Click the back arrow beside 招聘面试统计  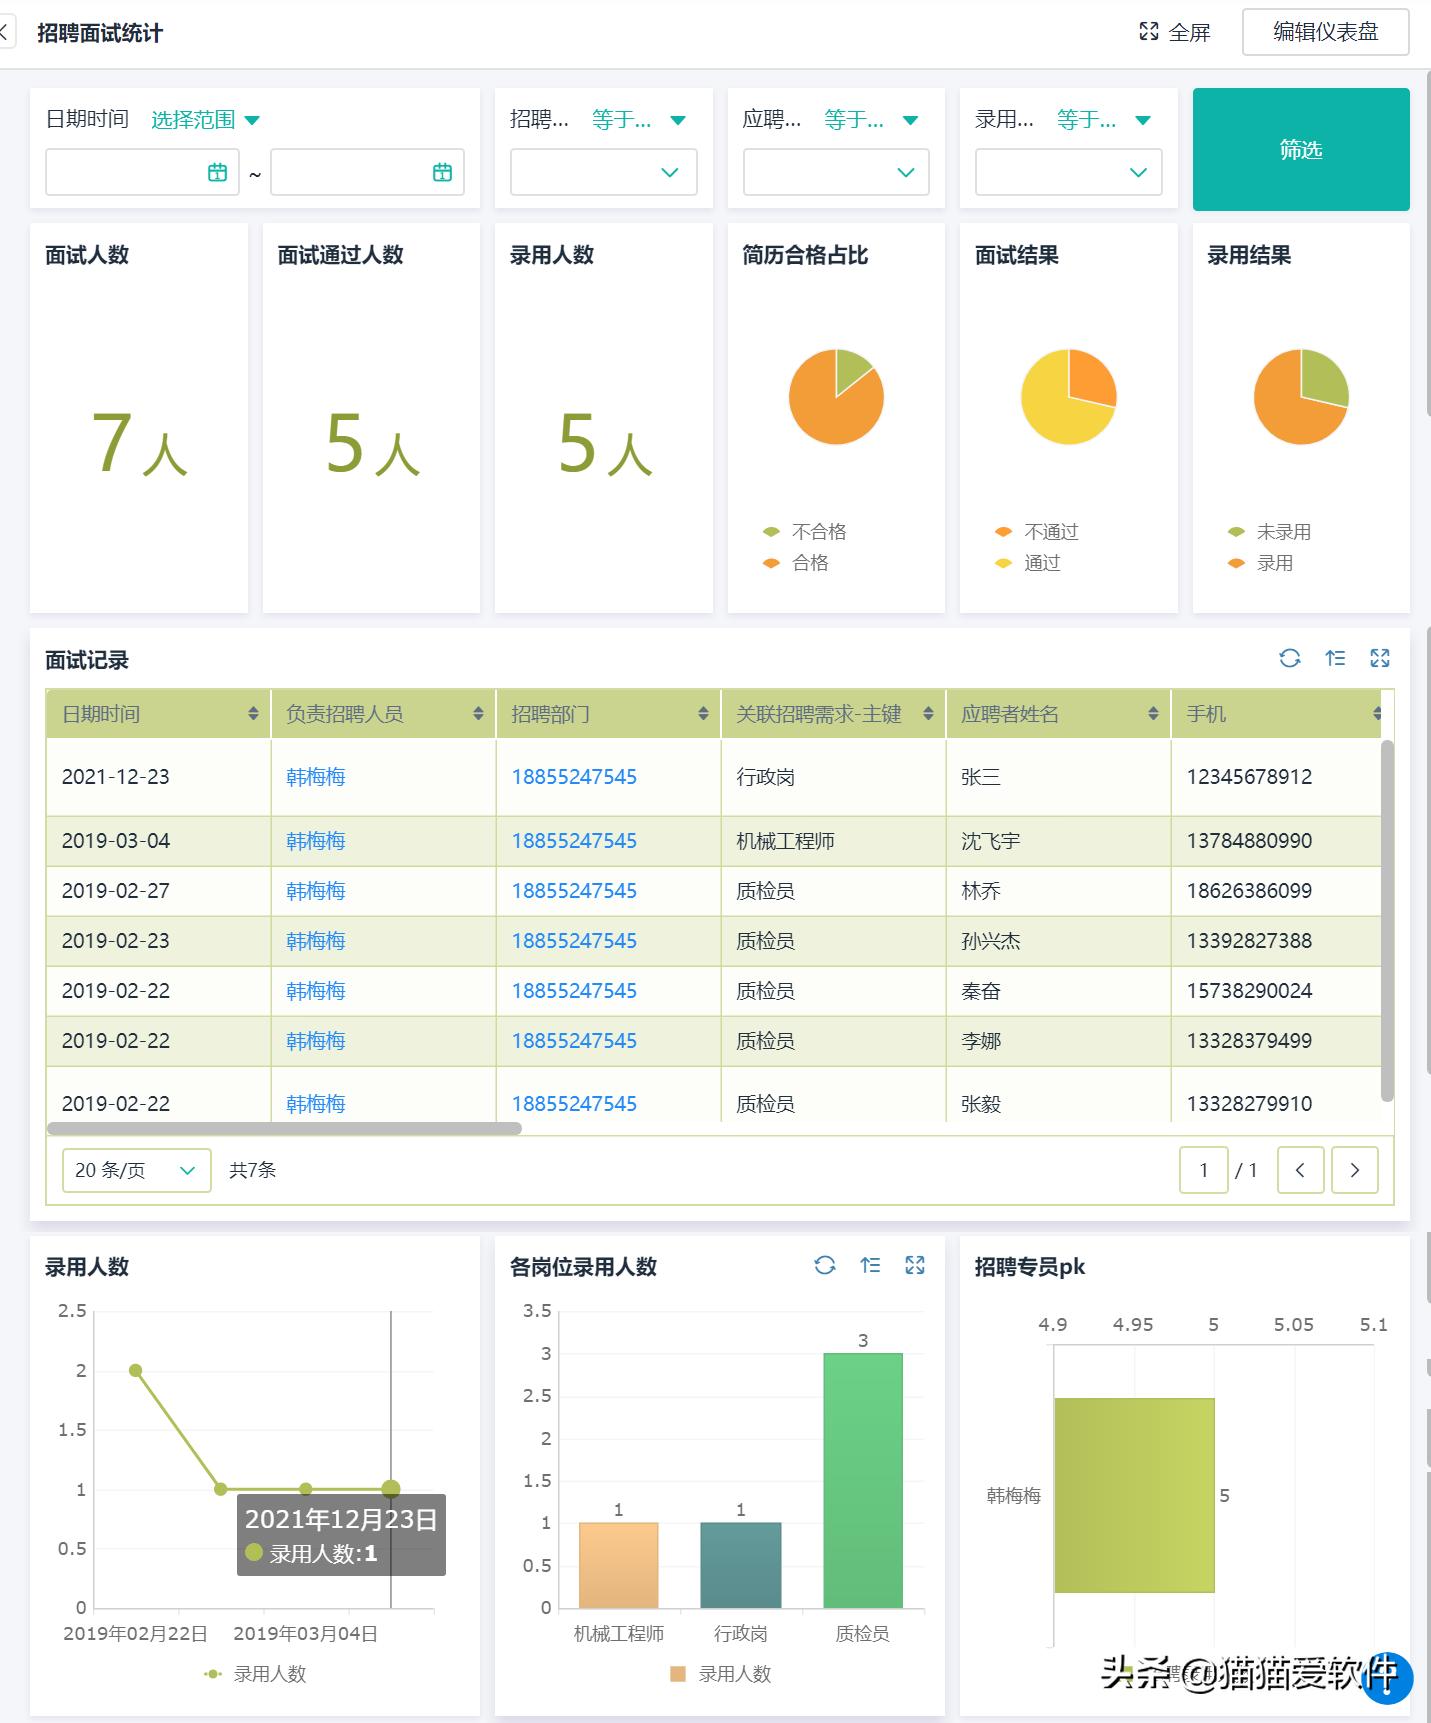click(4, 32)
